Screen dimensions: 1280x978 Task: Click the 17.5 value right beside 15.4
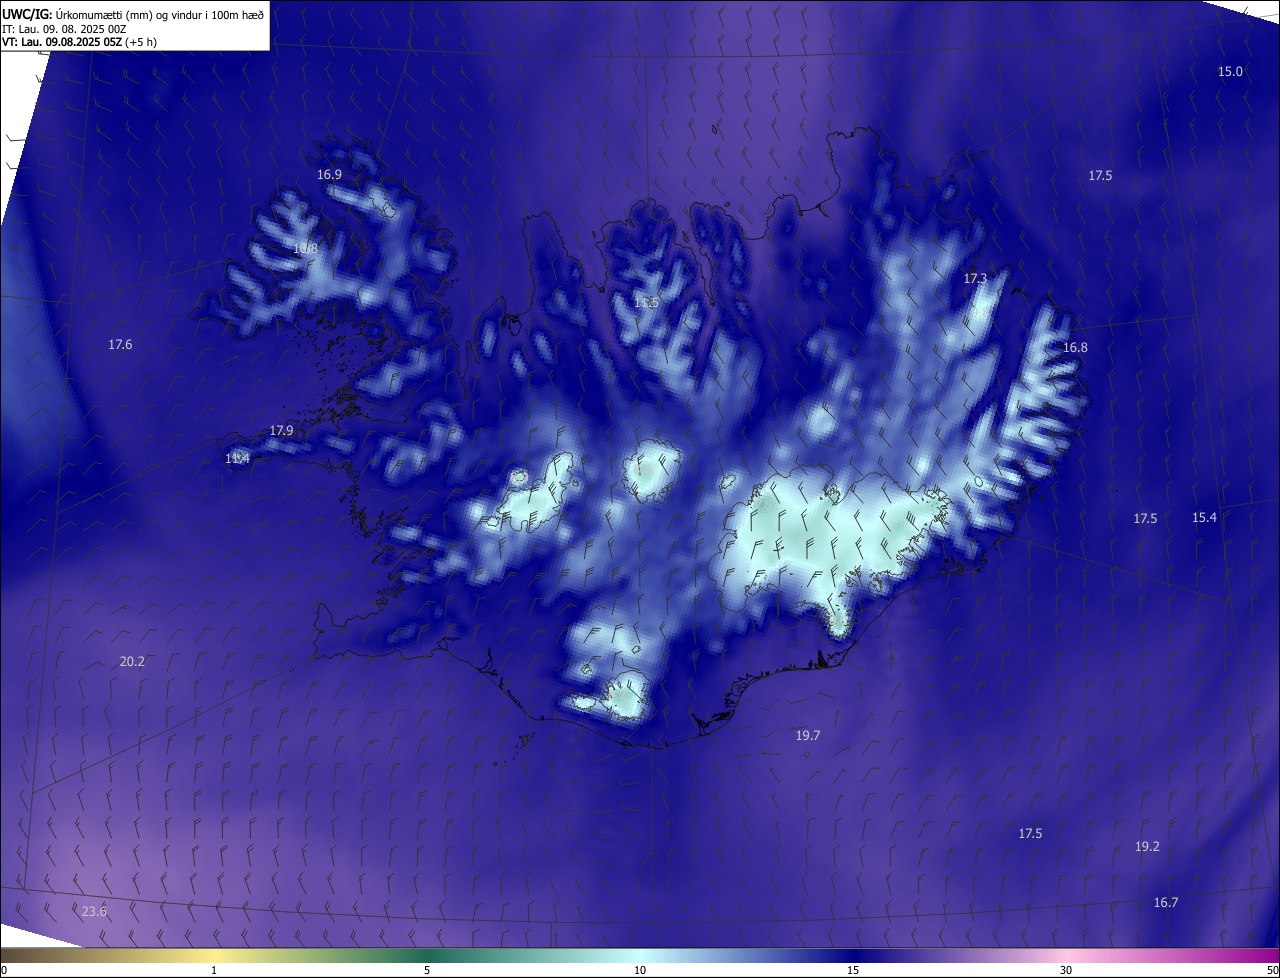[x=1145, y=518]
